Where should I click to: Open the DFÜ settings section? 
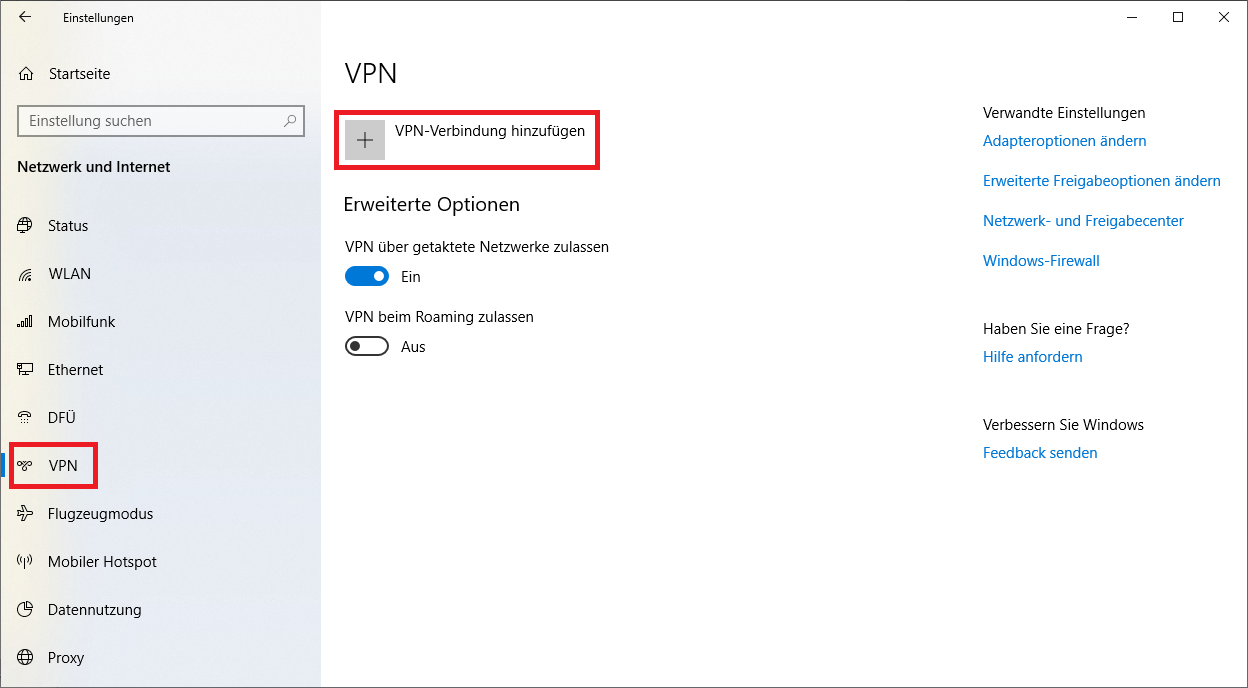click(x=61, y=418)
